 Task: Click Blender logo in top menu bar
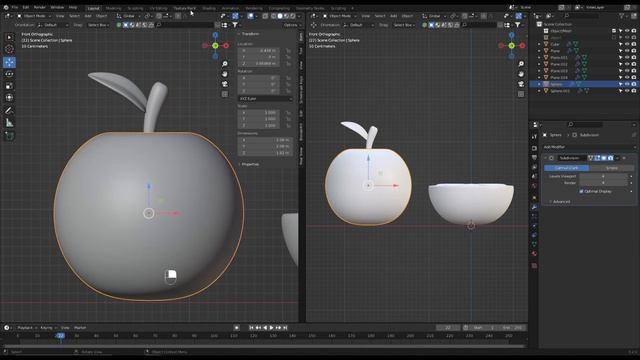pyautogui.click(x=6, y=7)
